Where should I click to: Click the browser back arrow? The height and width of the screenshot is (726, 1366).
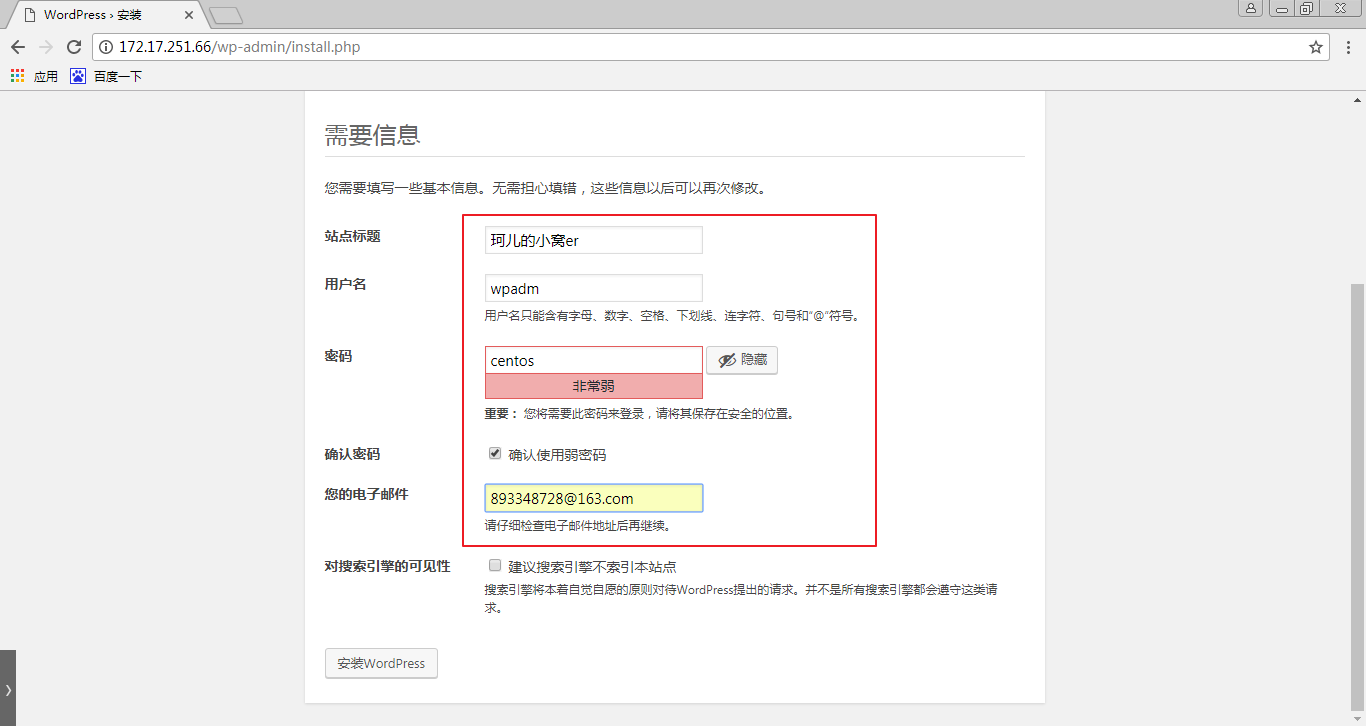click(x=18, y=47)
